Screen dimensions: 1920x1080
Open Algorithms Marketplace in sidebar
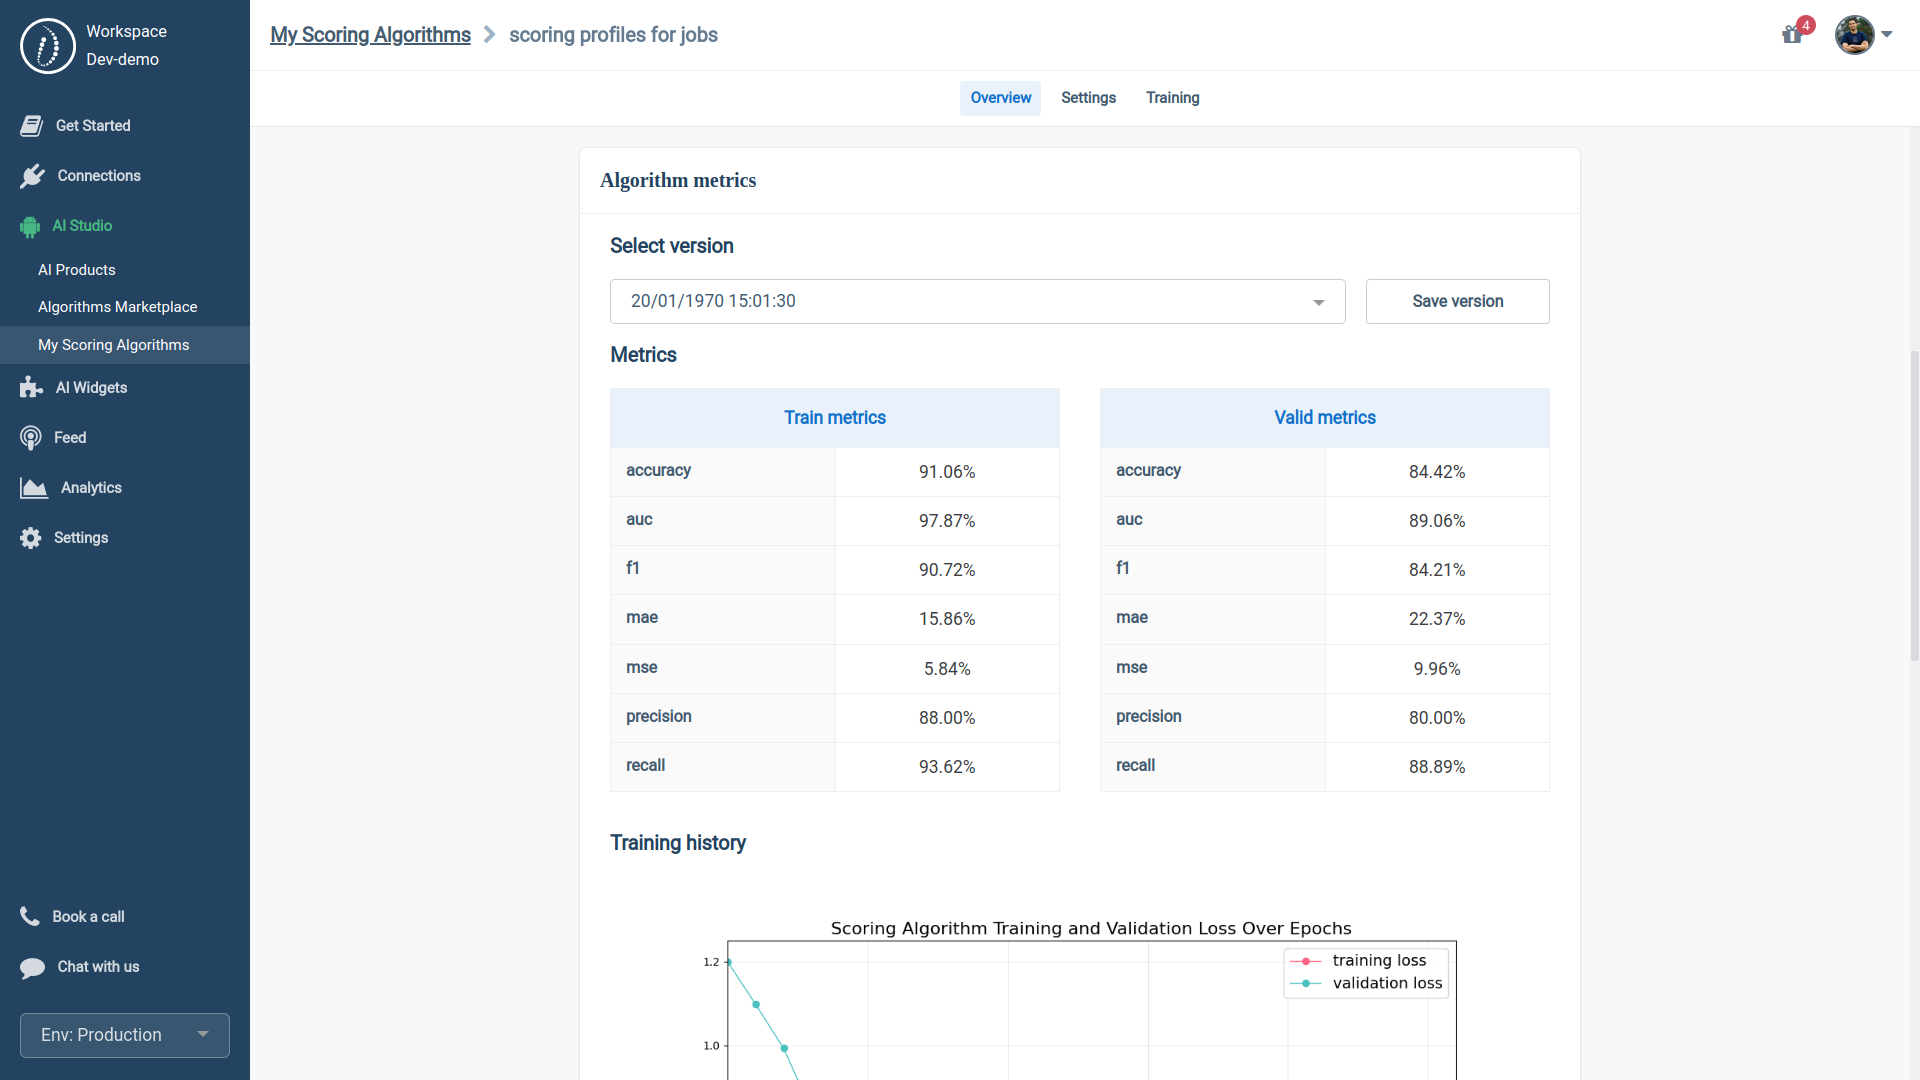point(117,307)
